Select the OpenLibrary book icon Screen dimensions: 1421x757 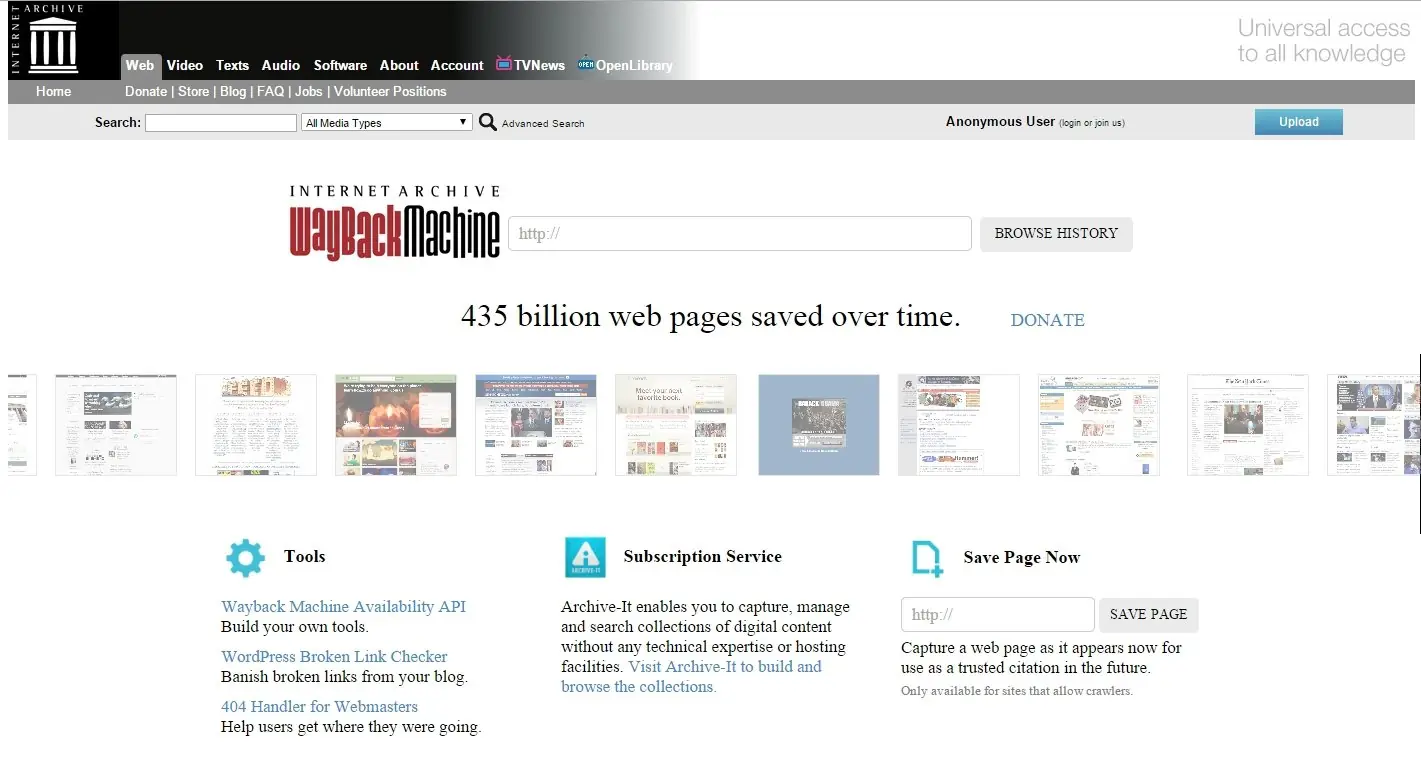click(584, 64)
